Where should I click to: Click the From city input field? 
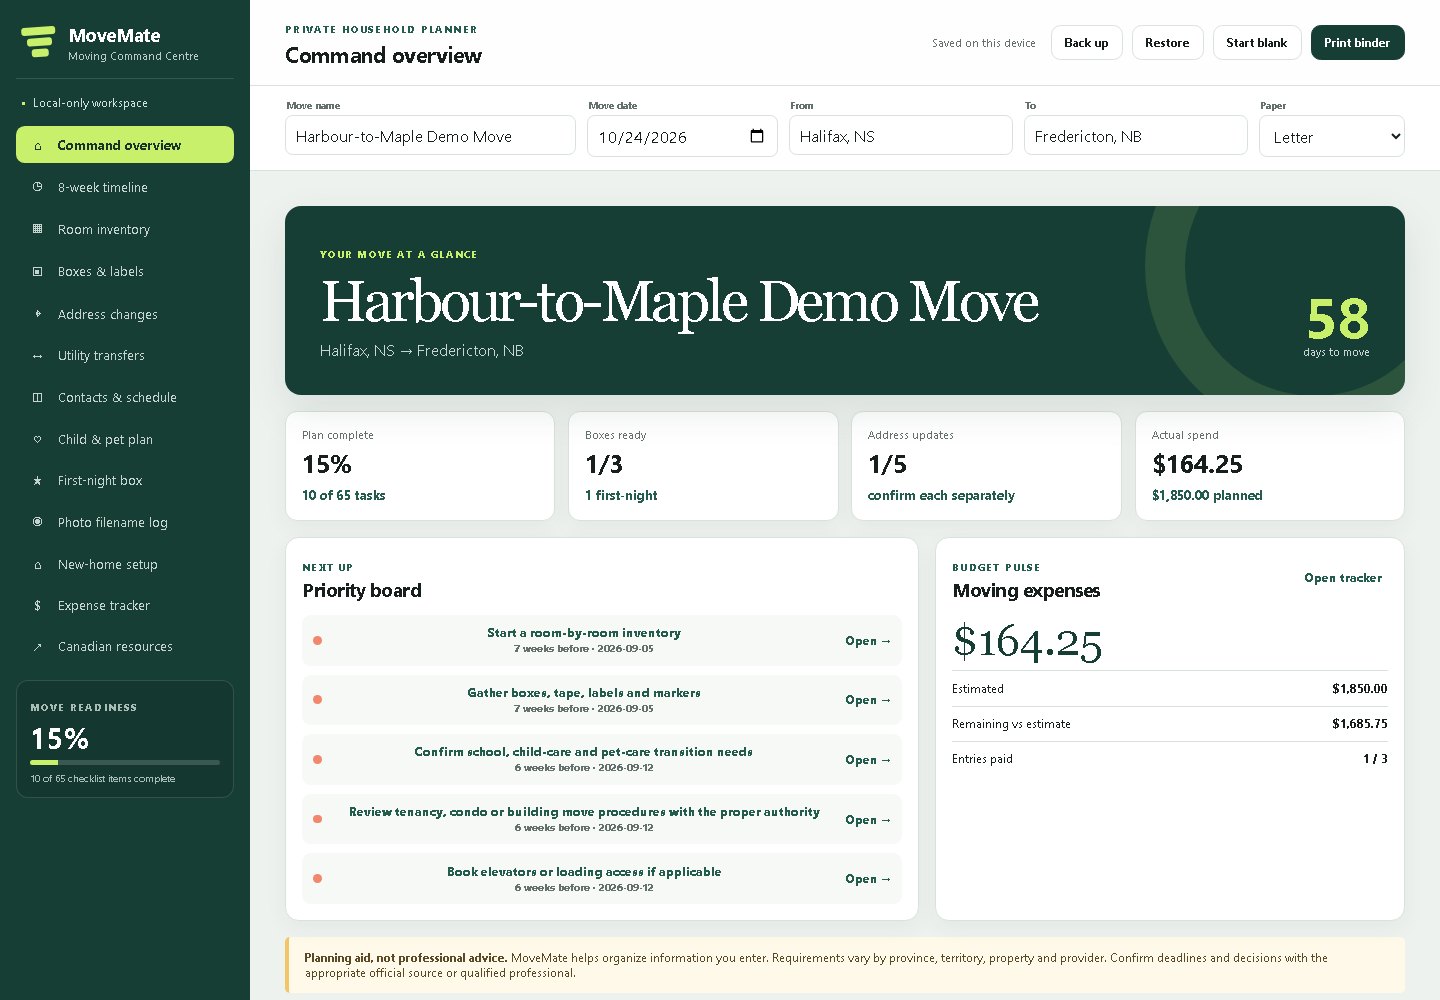[900, 136]
